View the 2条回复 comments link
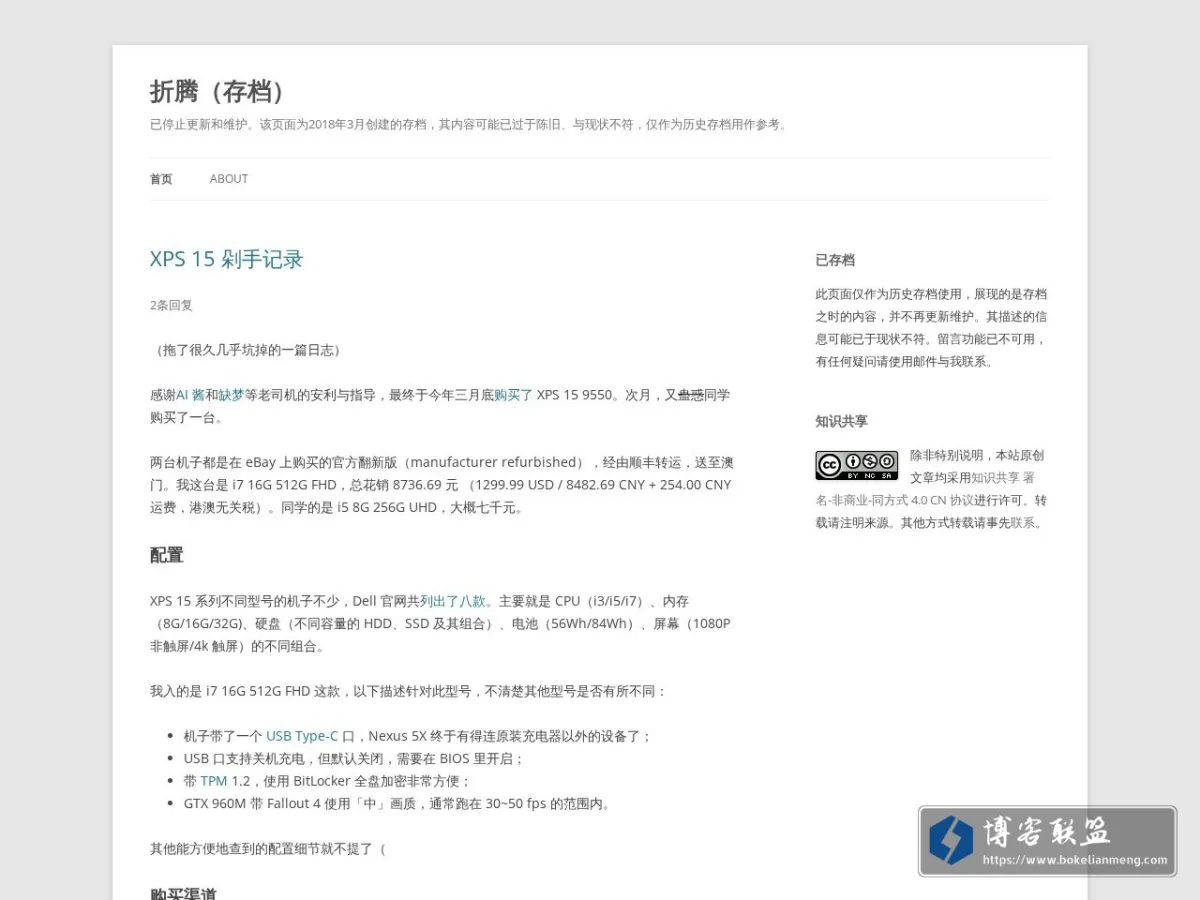This screenshot has width=1200, height=900. 171,305
